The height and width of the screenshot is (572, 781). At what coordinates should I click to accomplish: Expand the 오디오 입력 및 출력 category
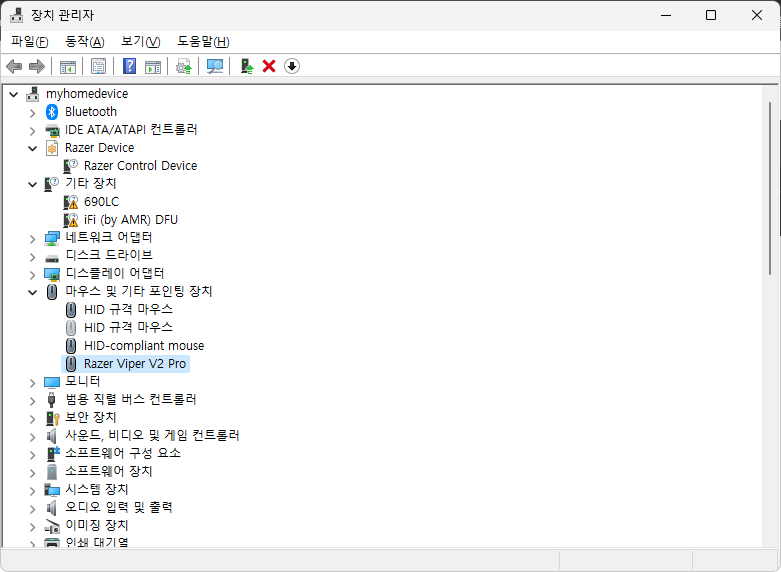33,509
